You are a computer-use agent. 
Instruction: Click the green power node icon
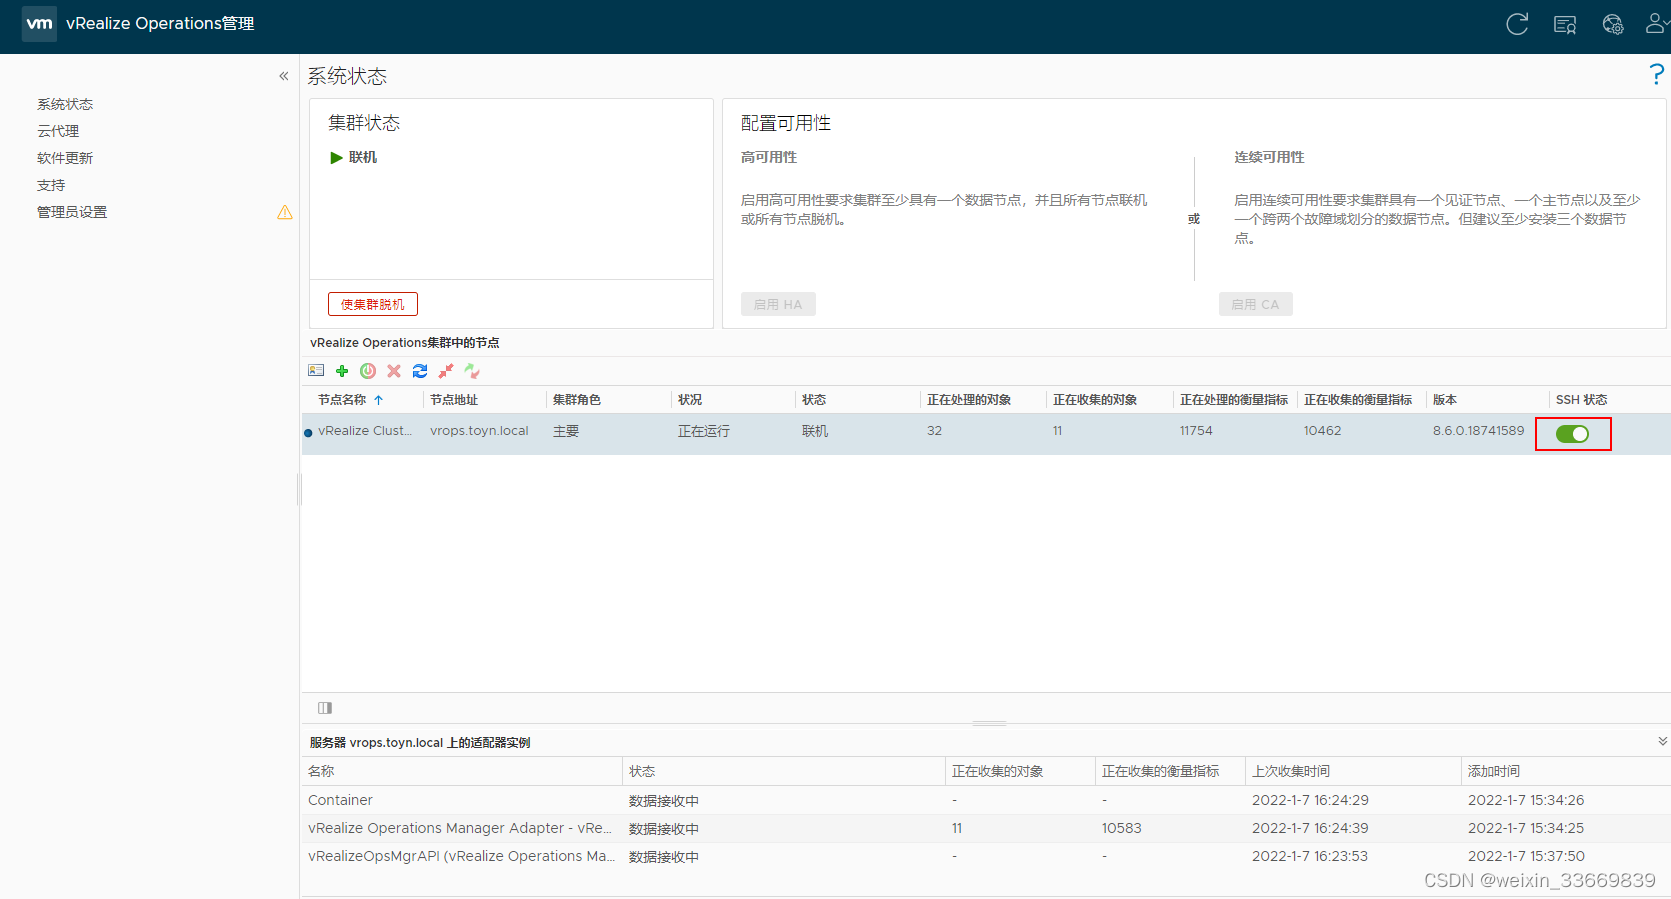coord(368,371)
